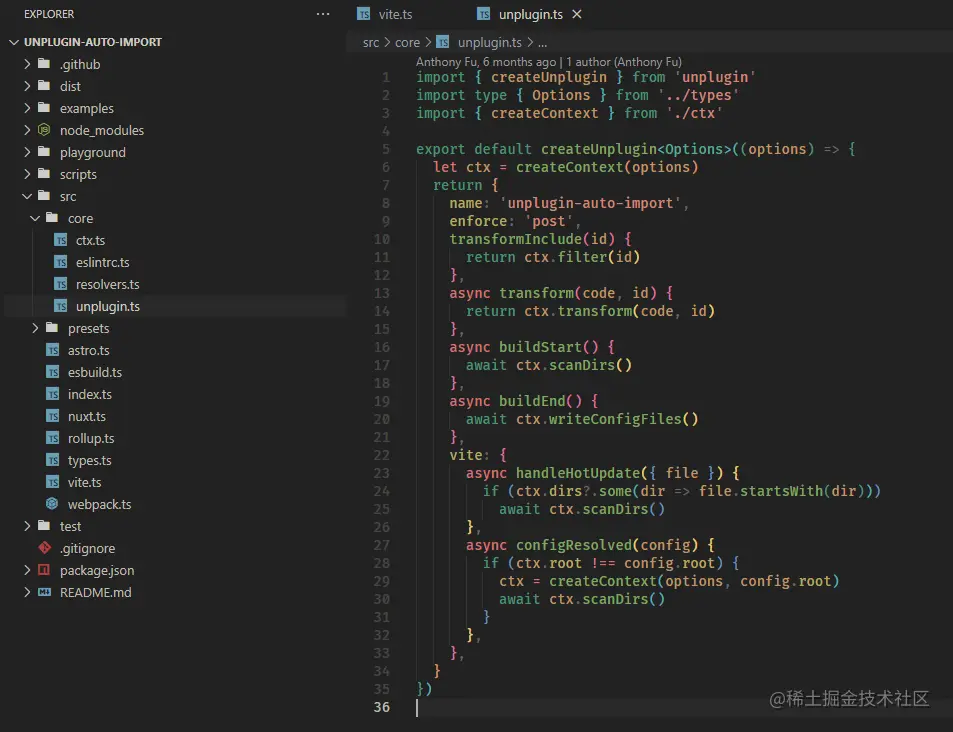
Task: Click the dist folder icon
Action: 44,85
